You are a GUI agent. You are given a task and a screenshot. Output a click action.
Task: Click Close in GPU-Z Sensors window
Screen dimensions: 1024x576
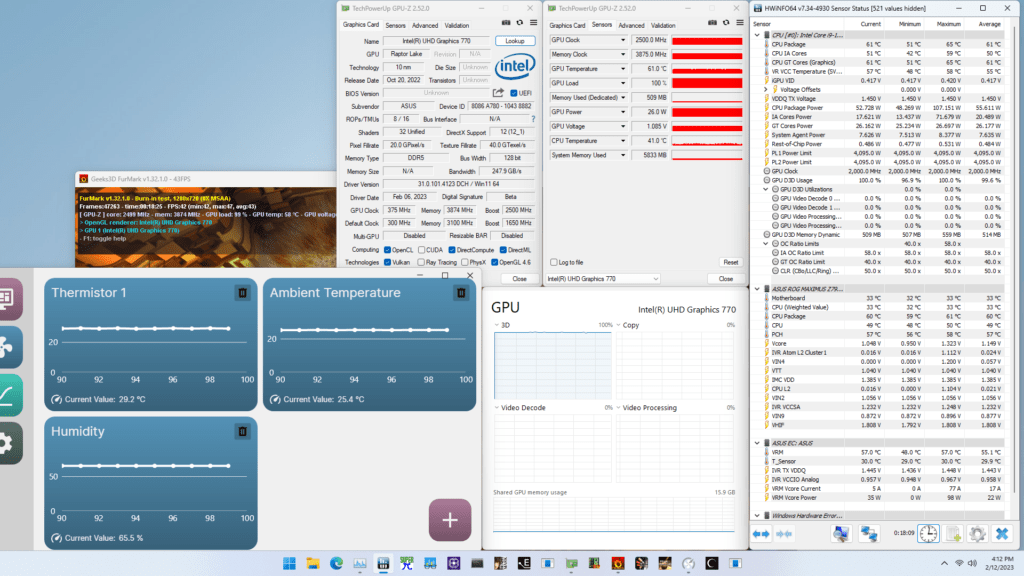(x=726, y=279)
